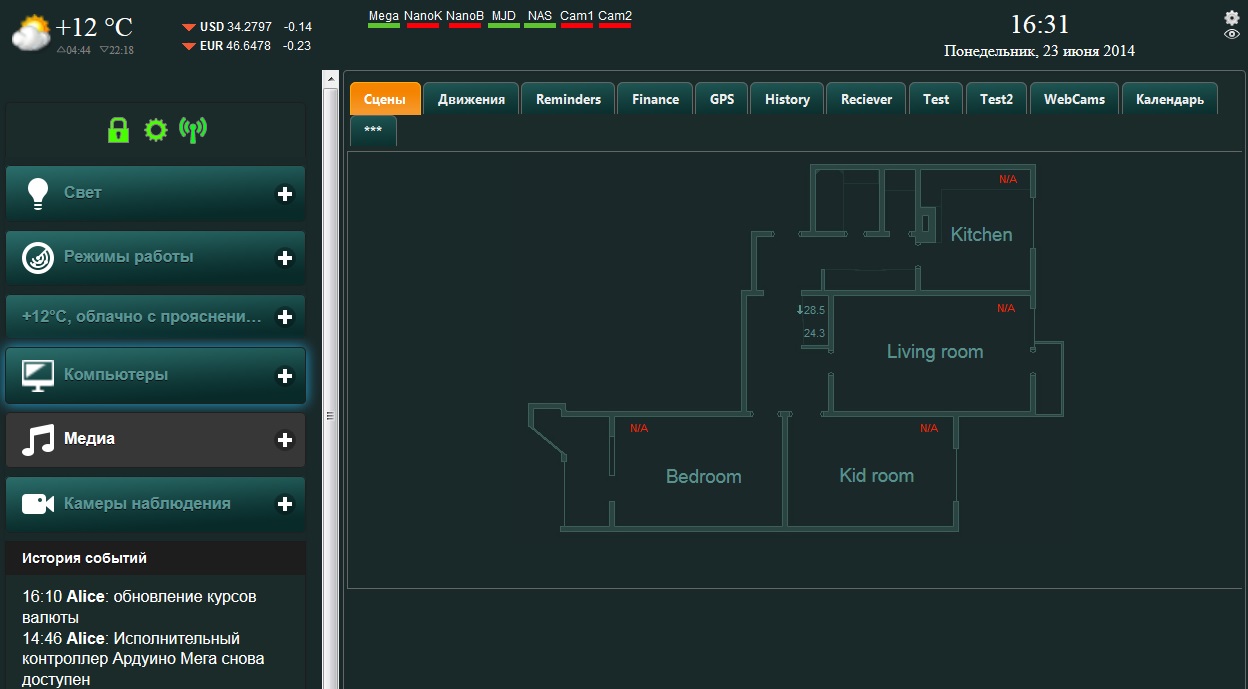Click the radar icon for Режимы работы
The image size is (1248, 689).
(x=38, y=257)
